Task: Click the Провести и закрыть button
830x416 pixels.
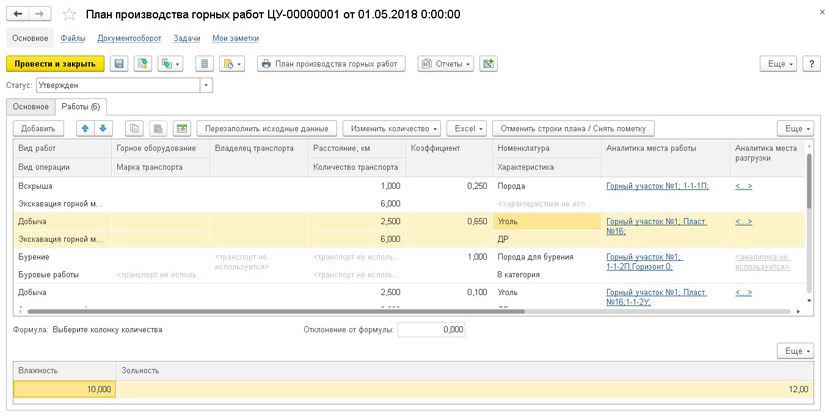Action: pyautogui.click(x=55, y=64)
